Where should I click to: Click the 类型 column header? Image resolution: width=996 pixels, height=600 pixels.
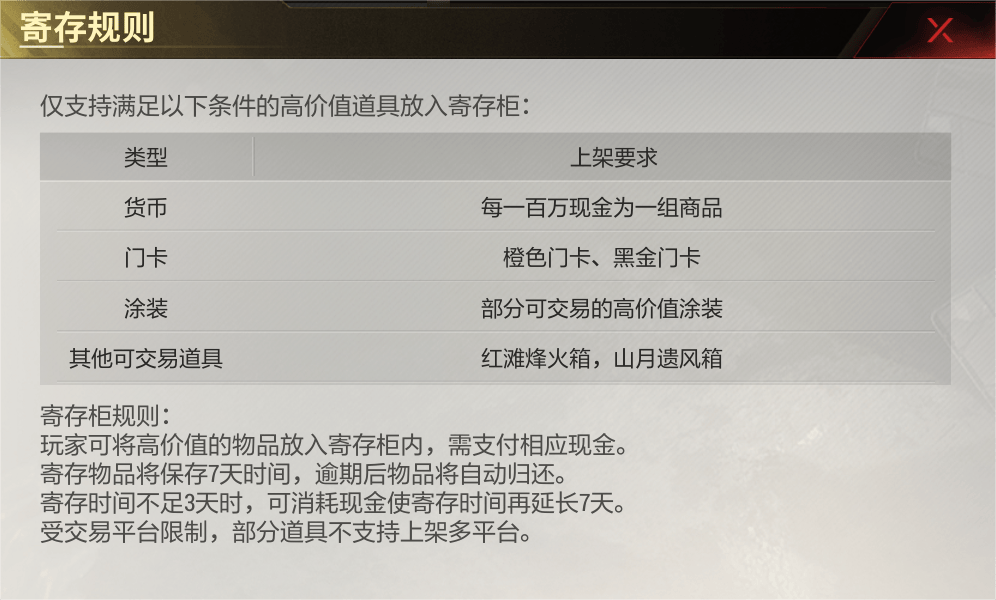(x=148, y=157)
